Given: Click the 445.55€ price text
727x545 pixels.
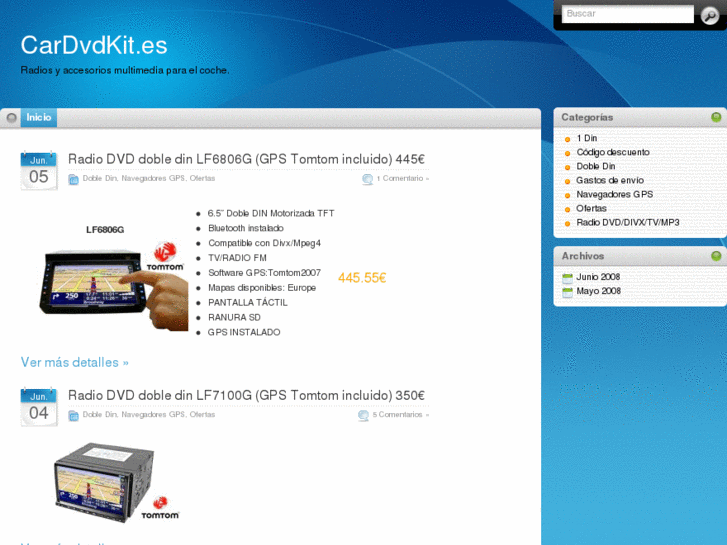Looking at the screenshot, I should [x=362, y=278].
